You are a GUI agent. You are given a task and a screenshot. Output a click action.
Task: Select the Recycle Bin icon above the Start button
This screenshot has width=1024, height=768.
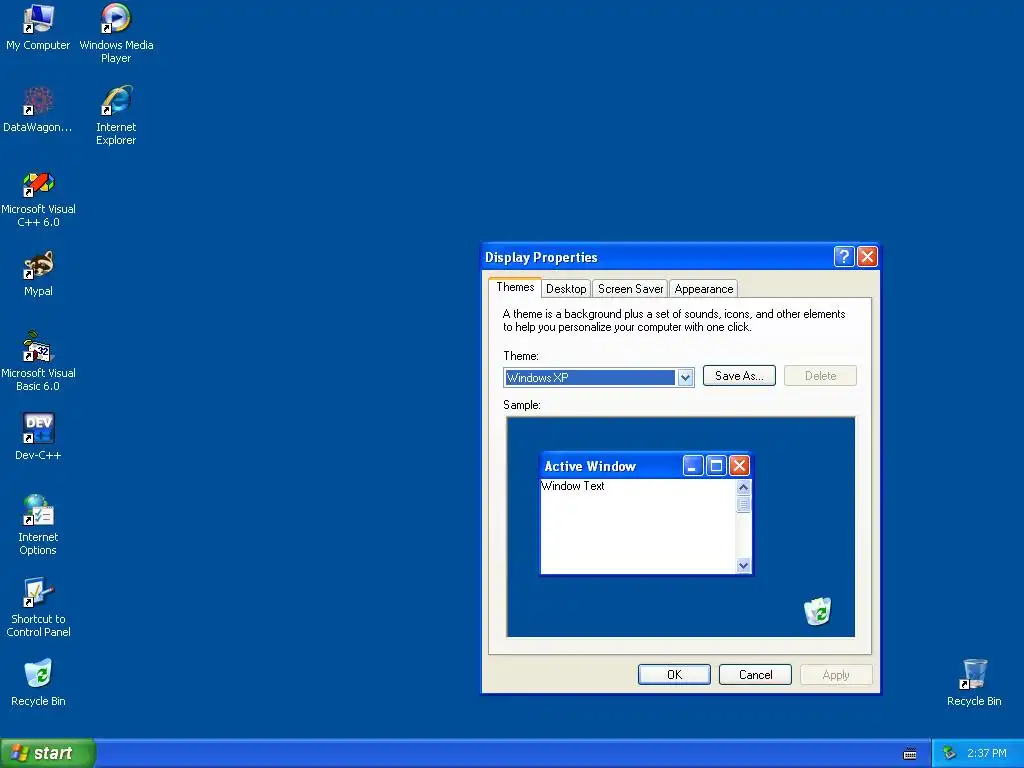tap(38, 683)
